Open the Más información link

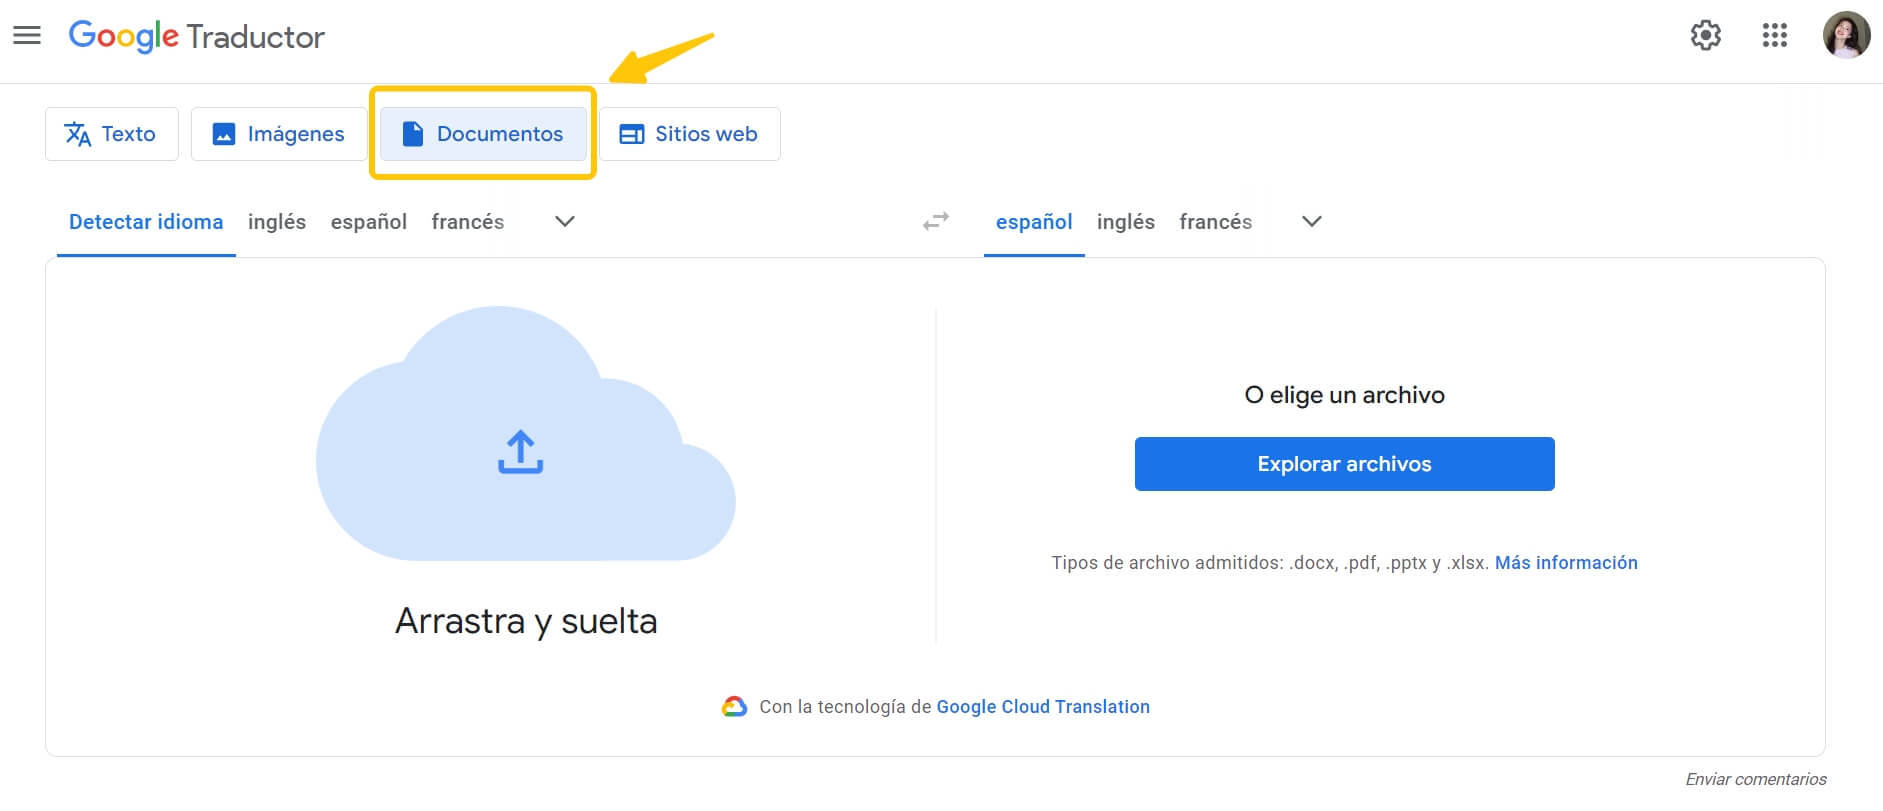tap(1565, 563)
